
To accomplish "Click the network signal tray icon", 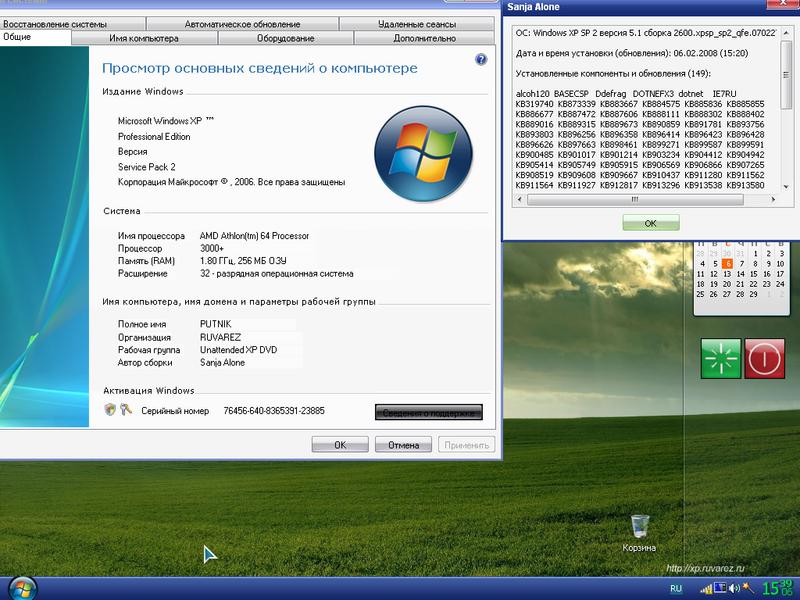I will tap(706, 589).
